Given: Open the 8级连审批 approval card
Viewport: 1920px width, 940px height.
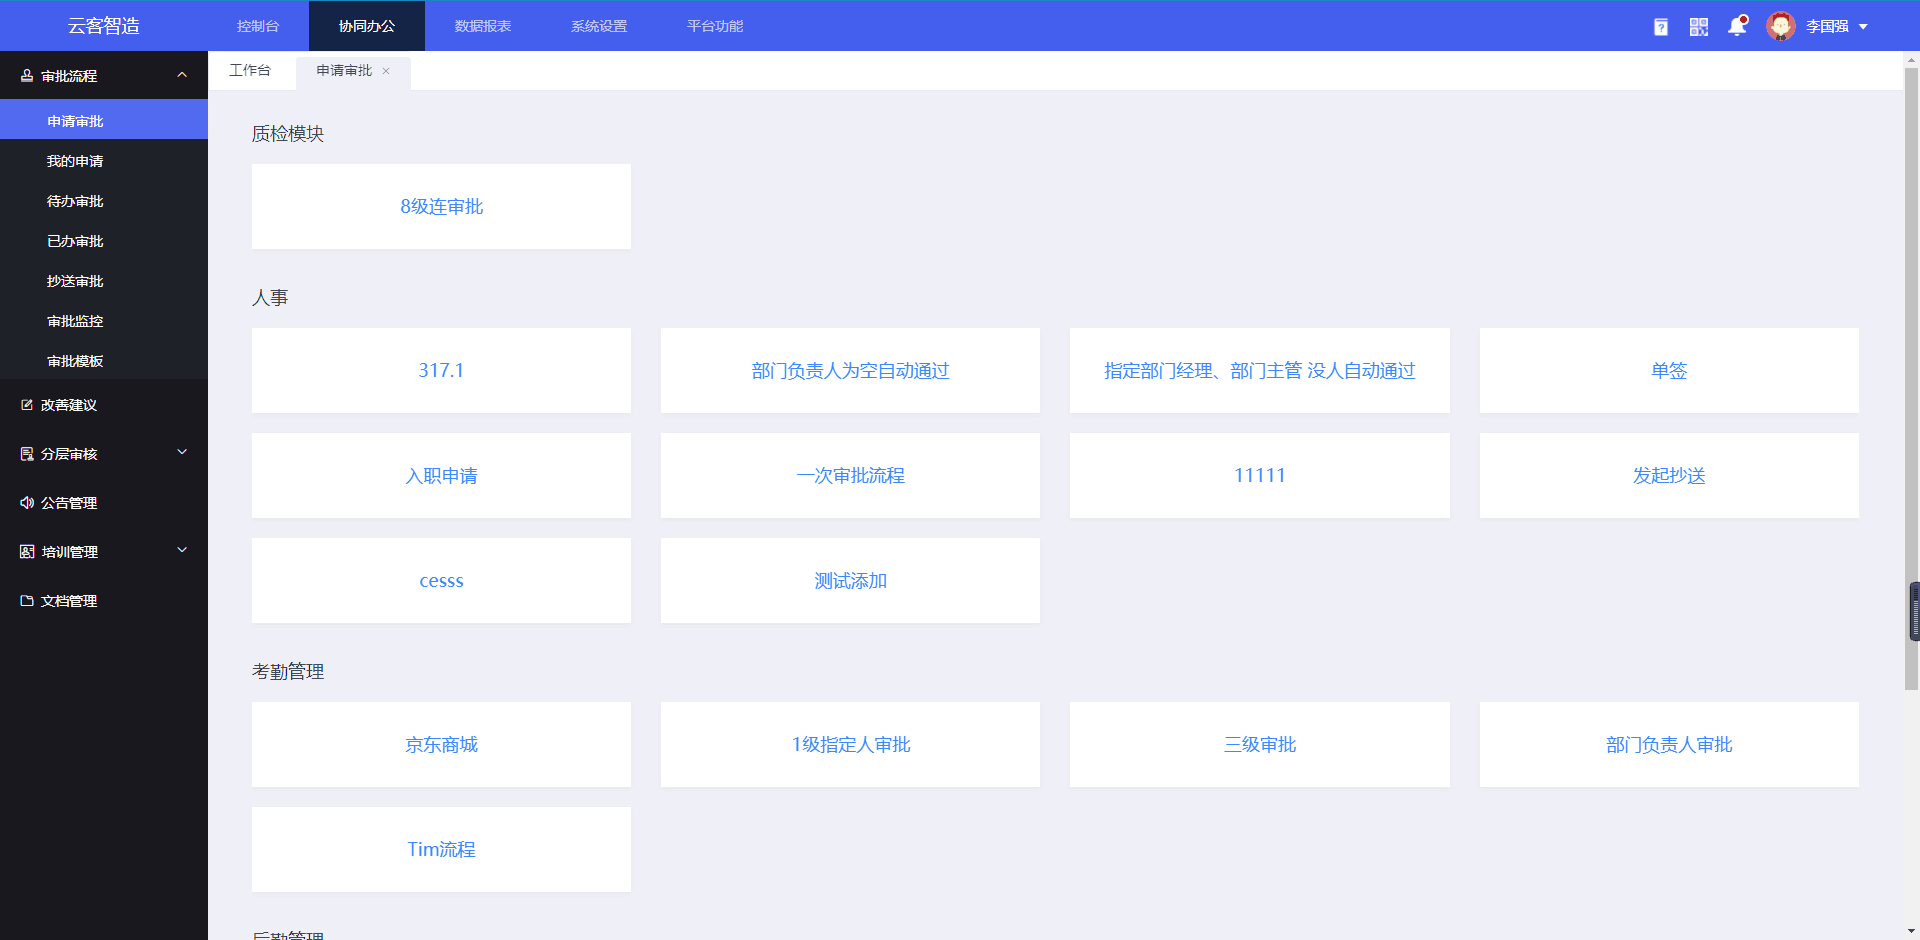Looking at the screenshot, I should pos(441,207).
